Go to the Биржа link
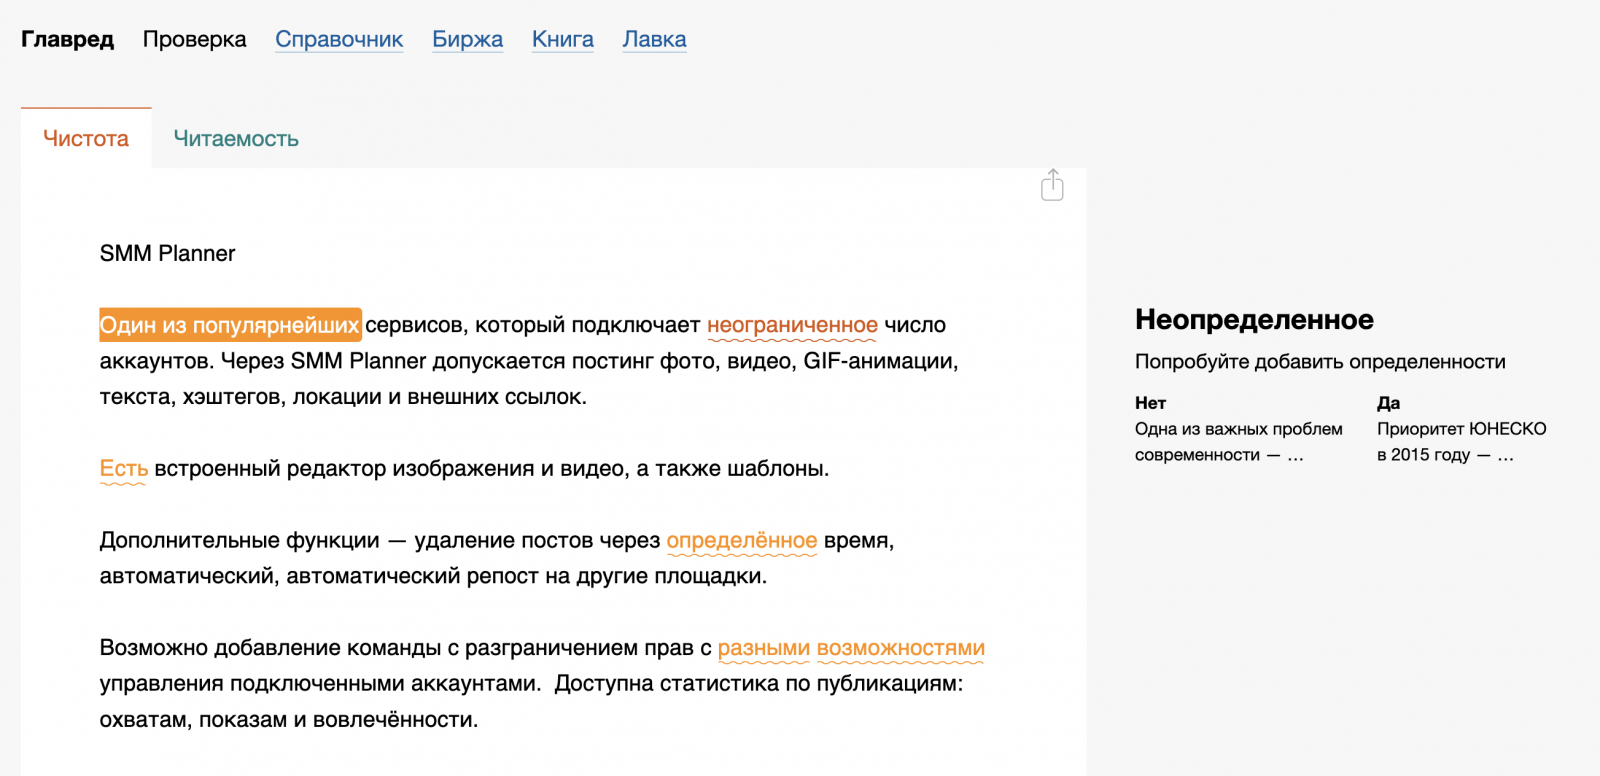The height and width of the screenshot is (776, 1600). click(x=467, y=39)
